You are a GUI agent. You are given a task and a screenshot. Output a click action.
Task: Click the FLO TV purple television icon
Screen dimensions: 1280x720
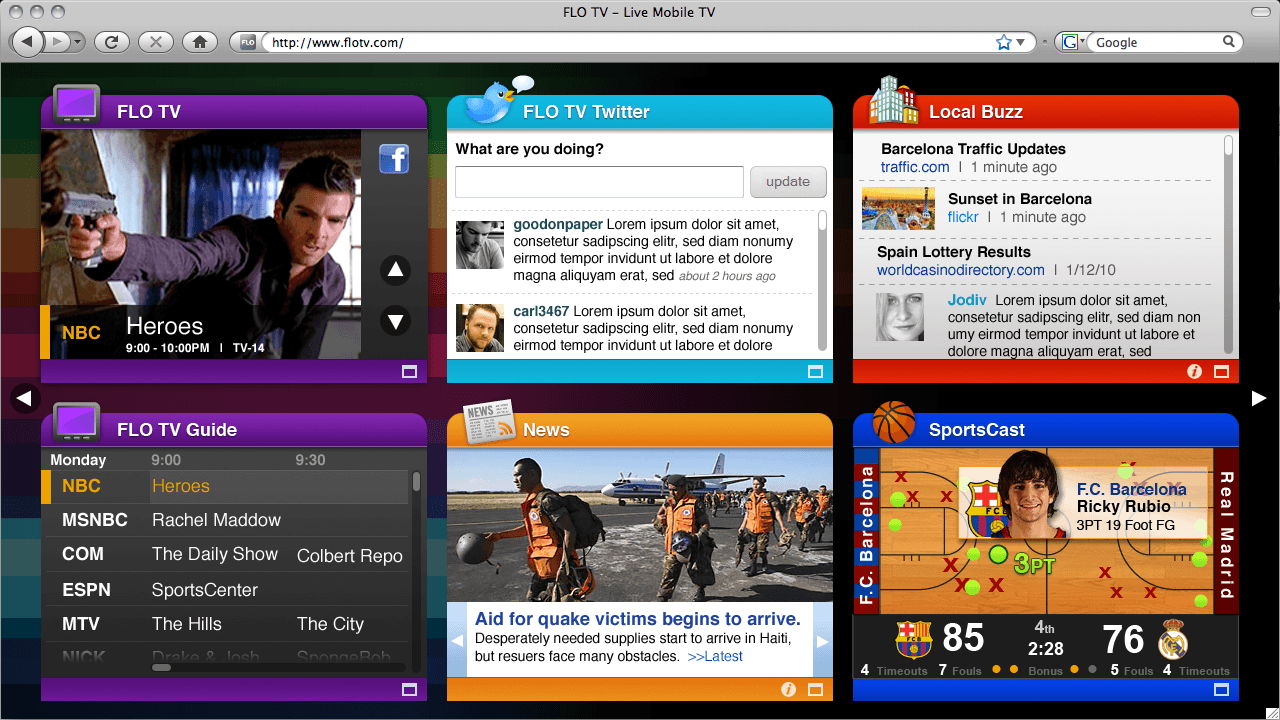76,104
